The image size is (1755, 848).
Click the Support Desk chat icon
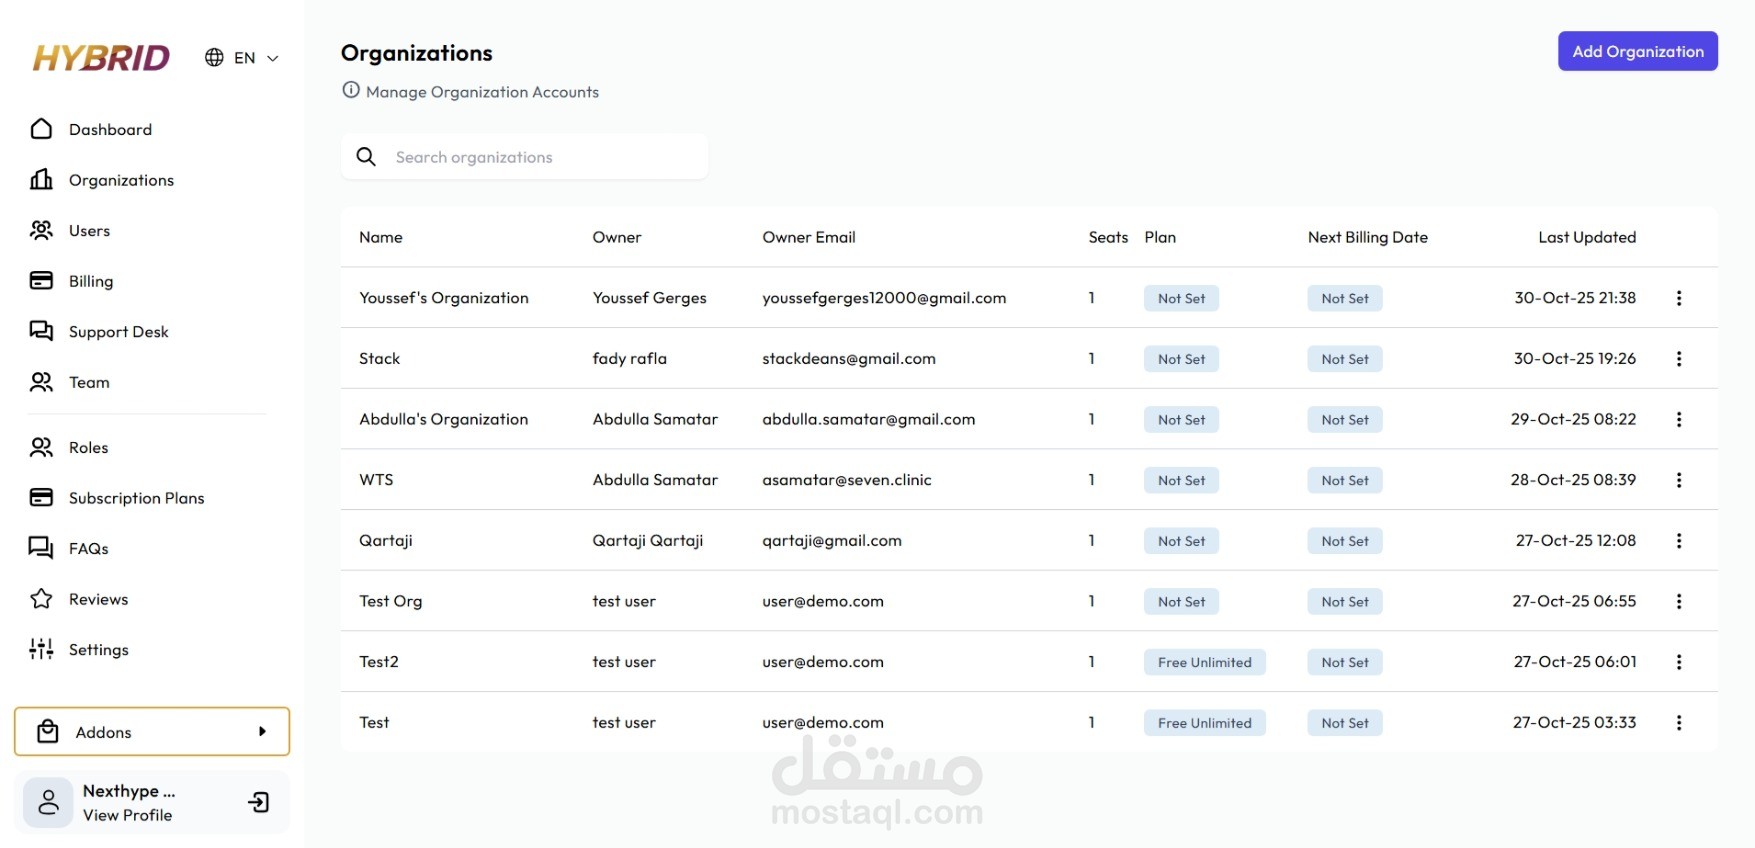(x=41, y=331)
